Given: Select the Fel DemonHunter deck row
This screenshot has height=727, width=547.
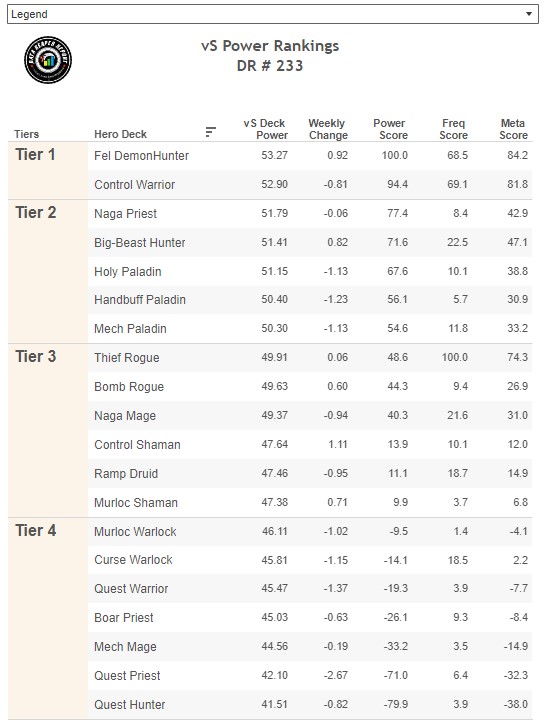Looking at the screenshot, I should 310,155.
